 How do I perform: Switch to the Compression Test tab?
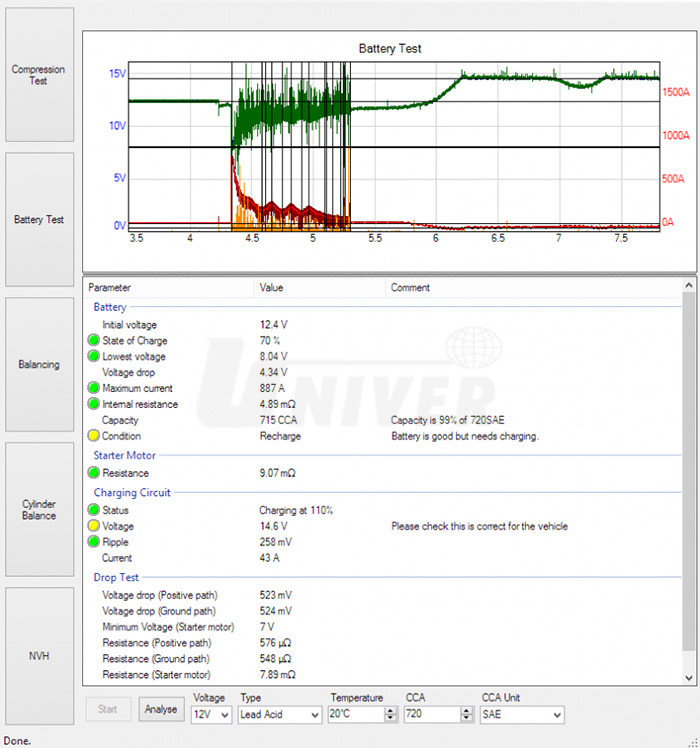click(x=38, y=75)
